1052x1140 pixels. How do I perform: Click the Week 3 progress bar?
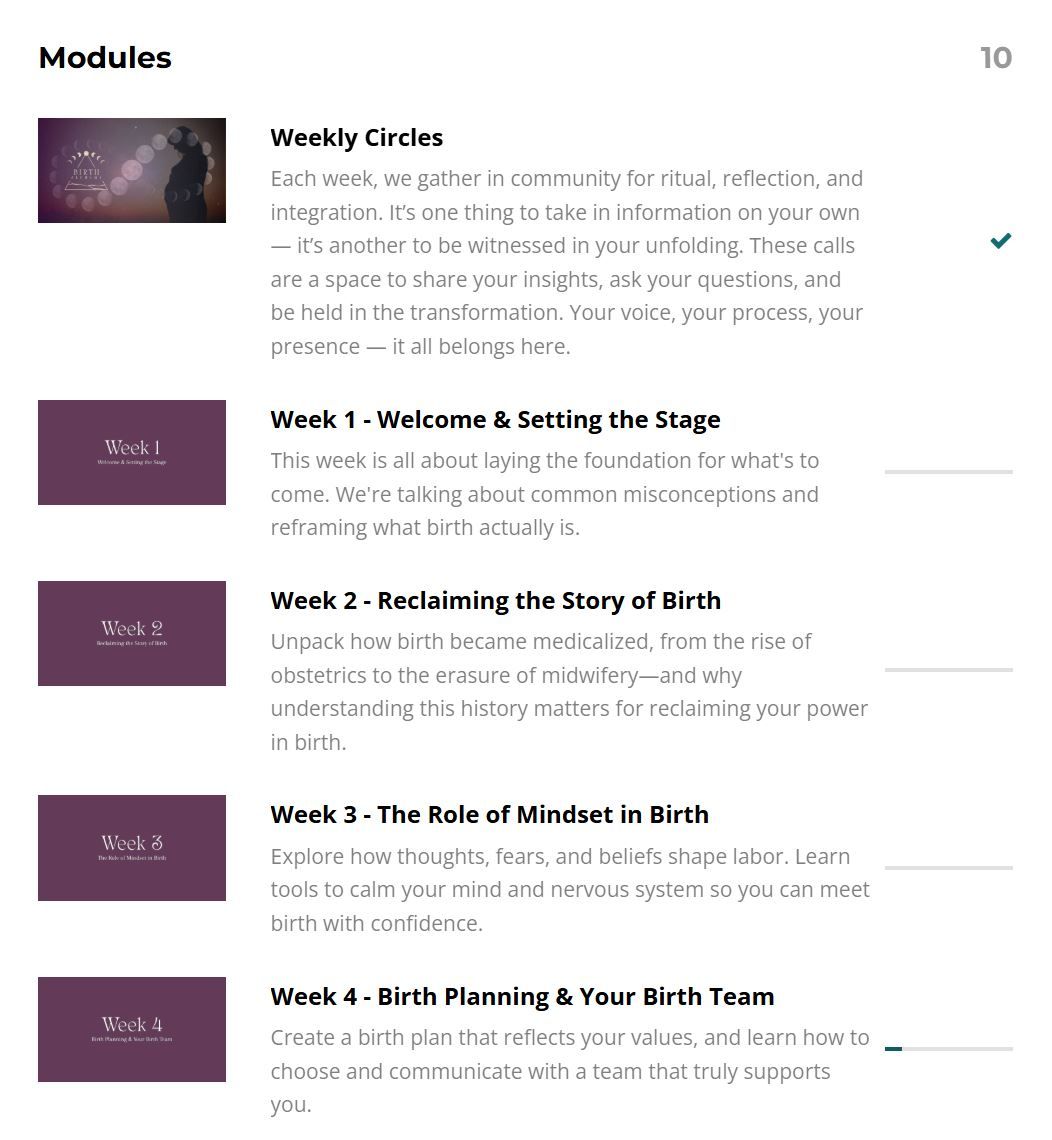(948, 867)
